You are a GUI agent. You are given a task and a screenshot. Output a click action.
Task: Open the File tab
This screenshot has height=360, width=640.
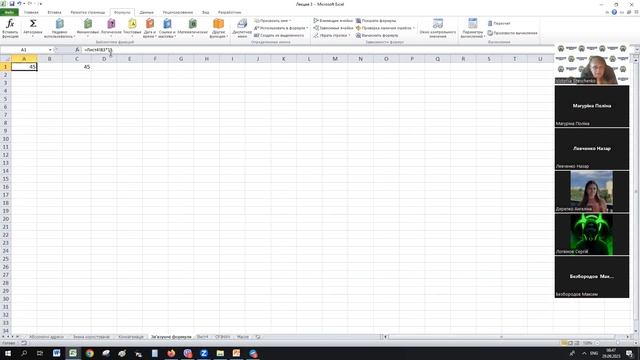(9, 12)
